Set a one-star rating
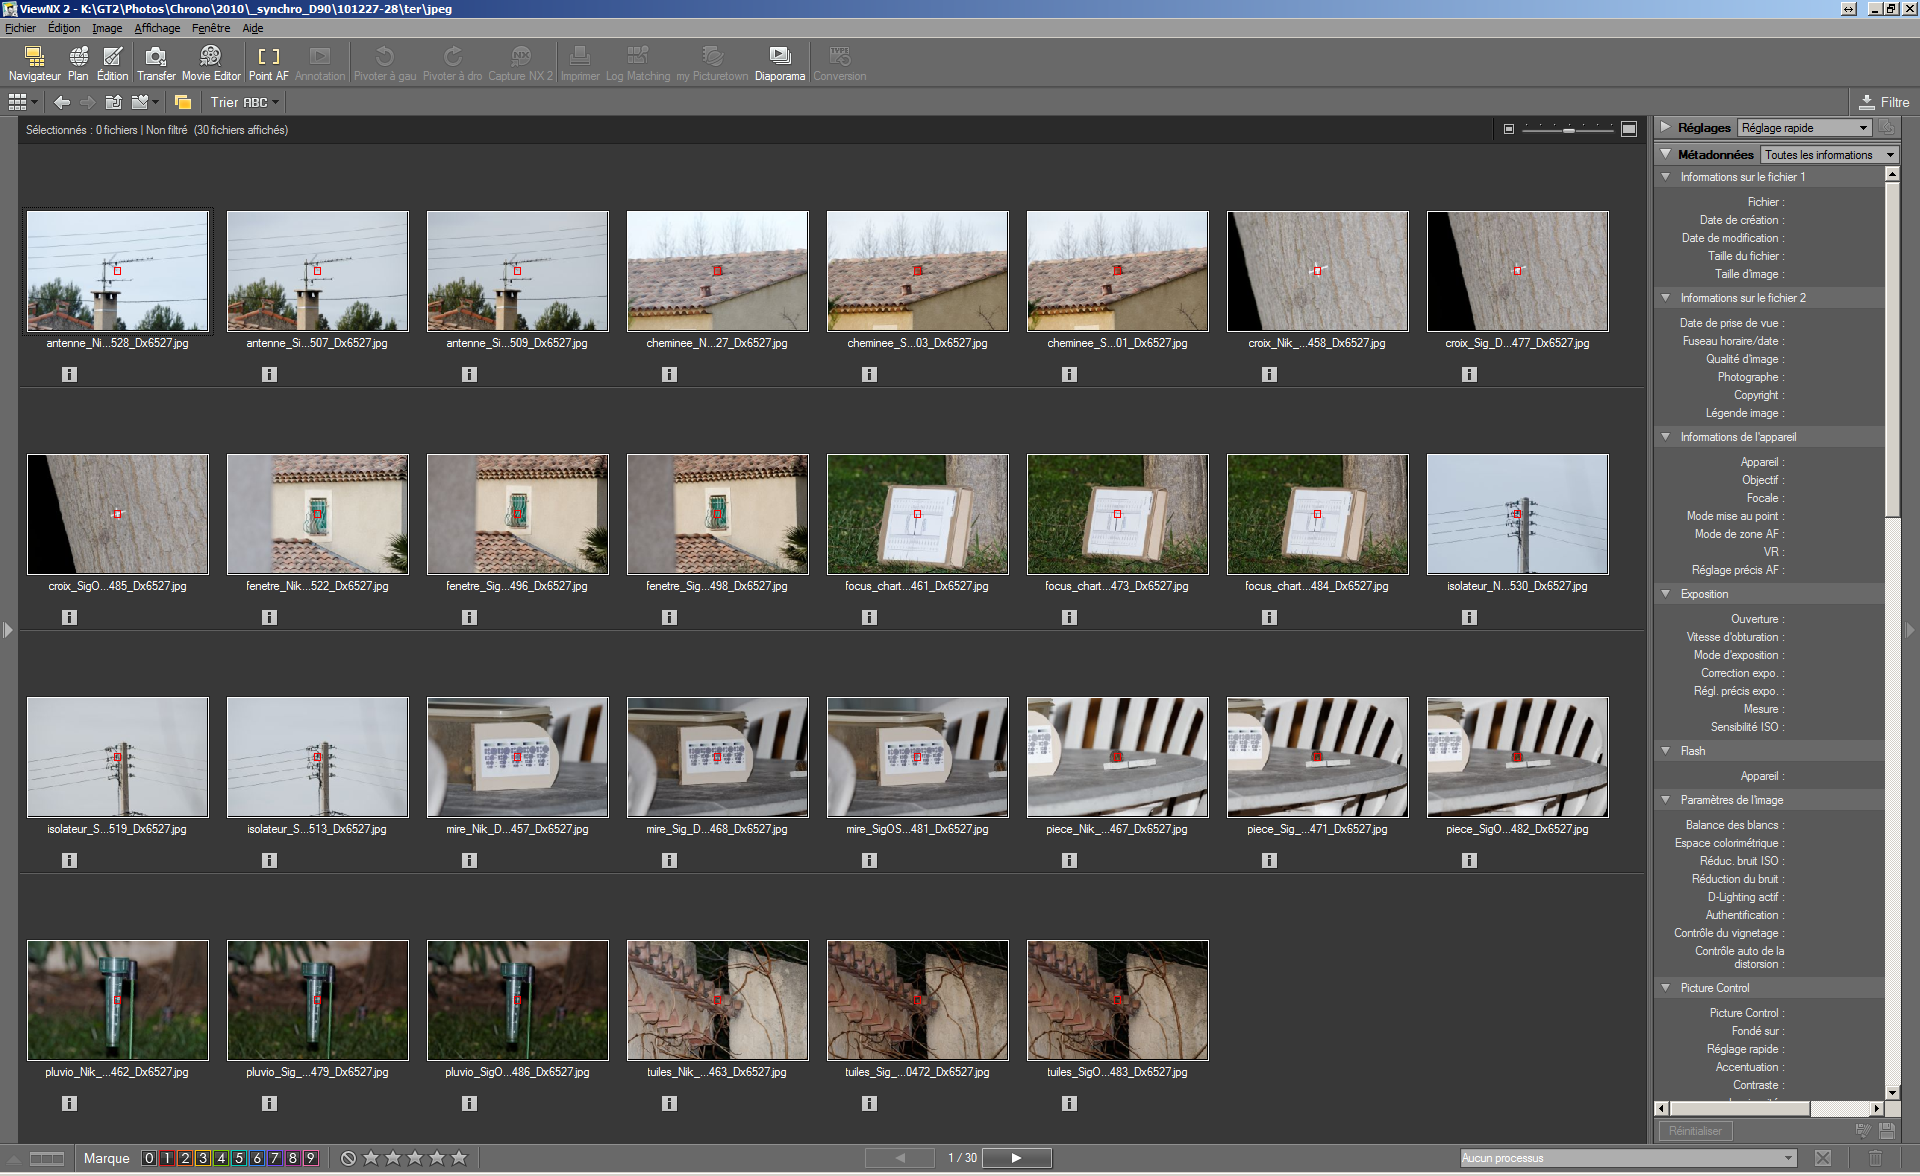 click(371, 1158)
